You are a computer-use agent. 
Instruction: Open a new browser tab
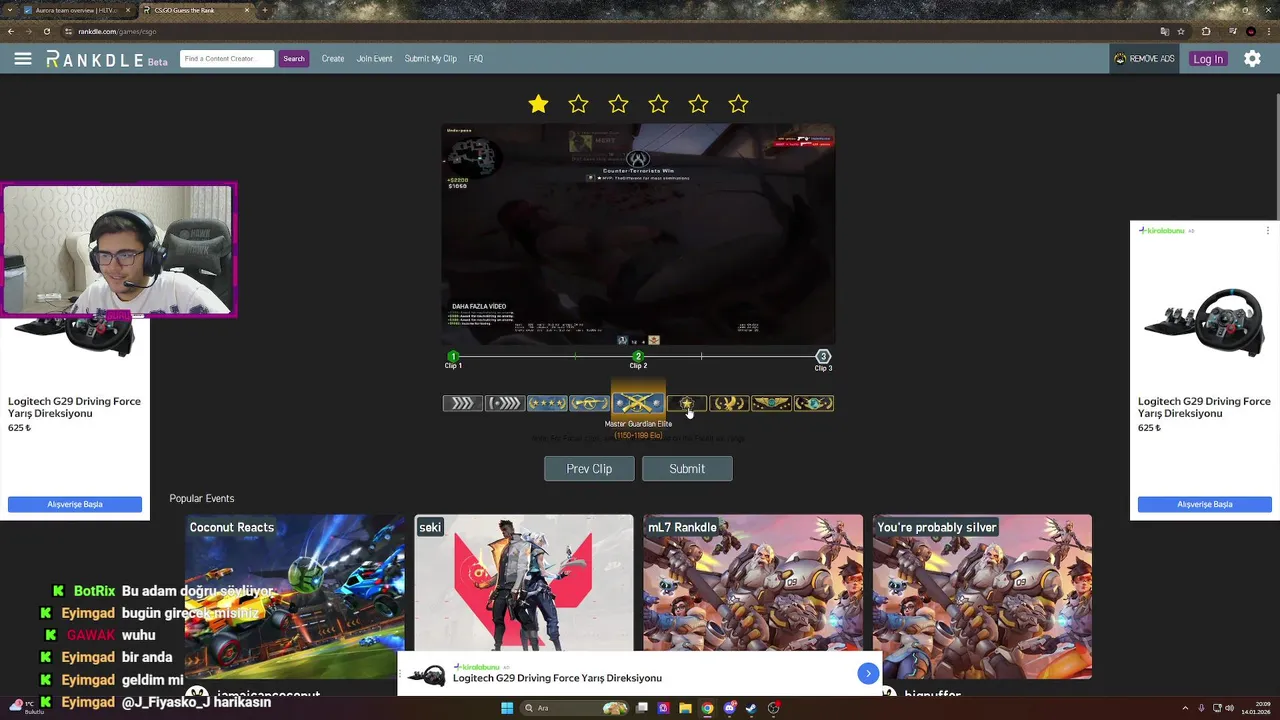coord(265,10)
